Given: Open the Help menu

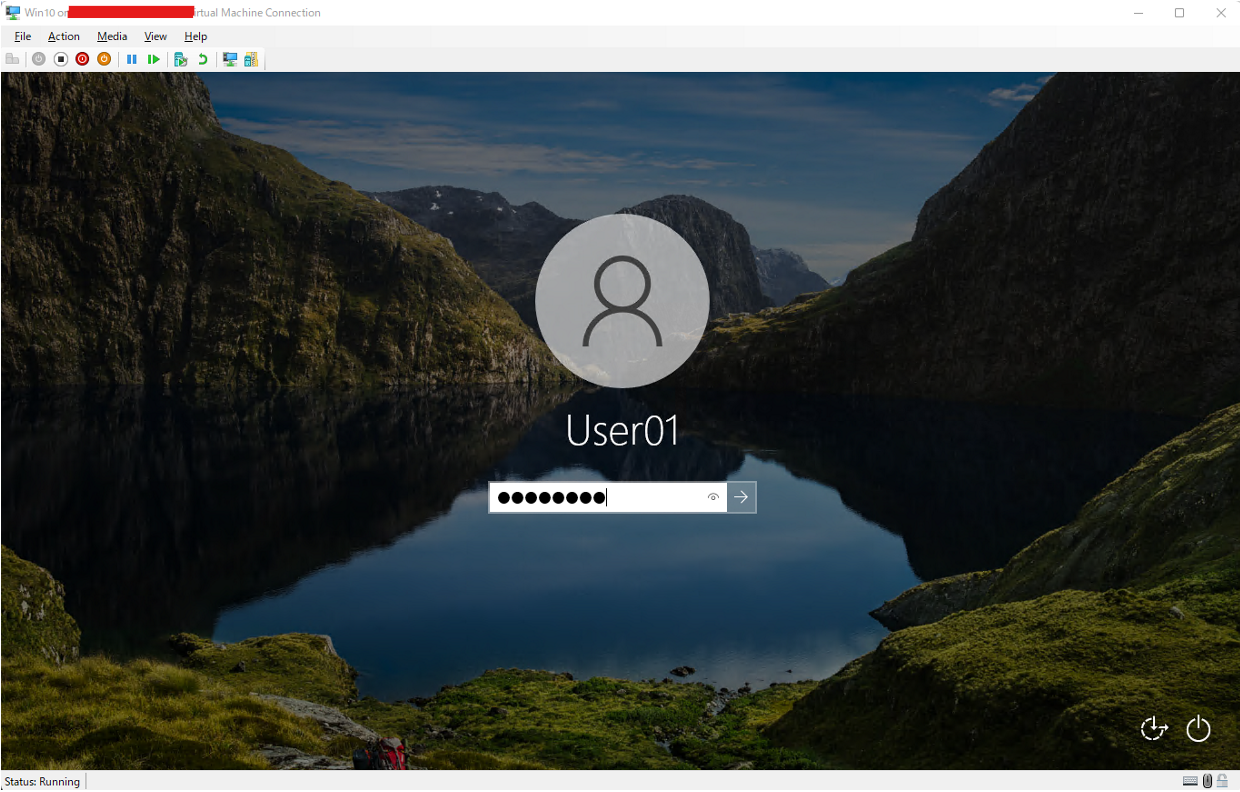Looking at the screenshot, I should pos(195,36).
